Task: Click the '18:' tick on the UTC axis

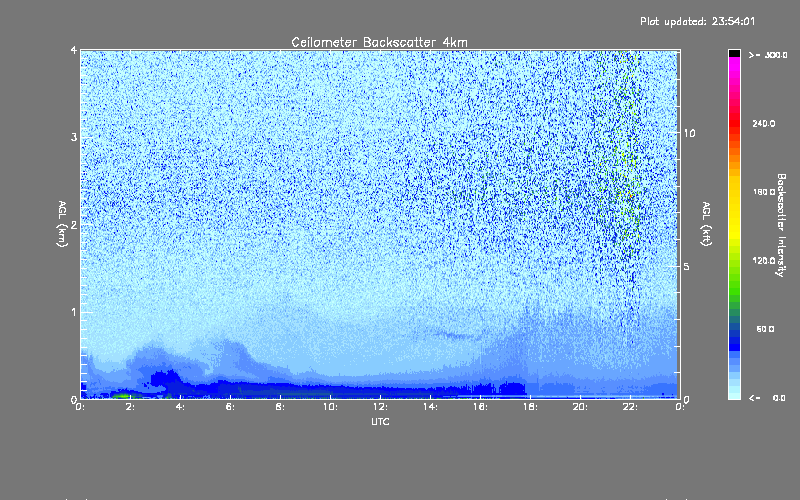Action: click(x=530, y=407)
